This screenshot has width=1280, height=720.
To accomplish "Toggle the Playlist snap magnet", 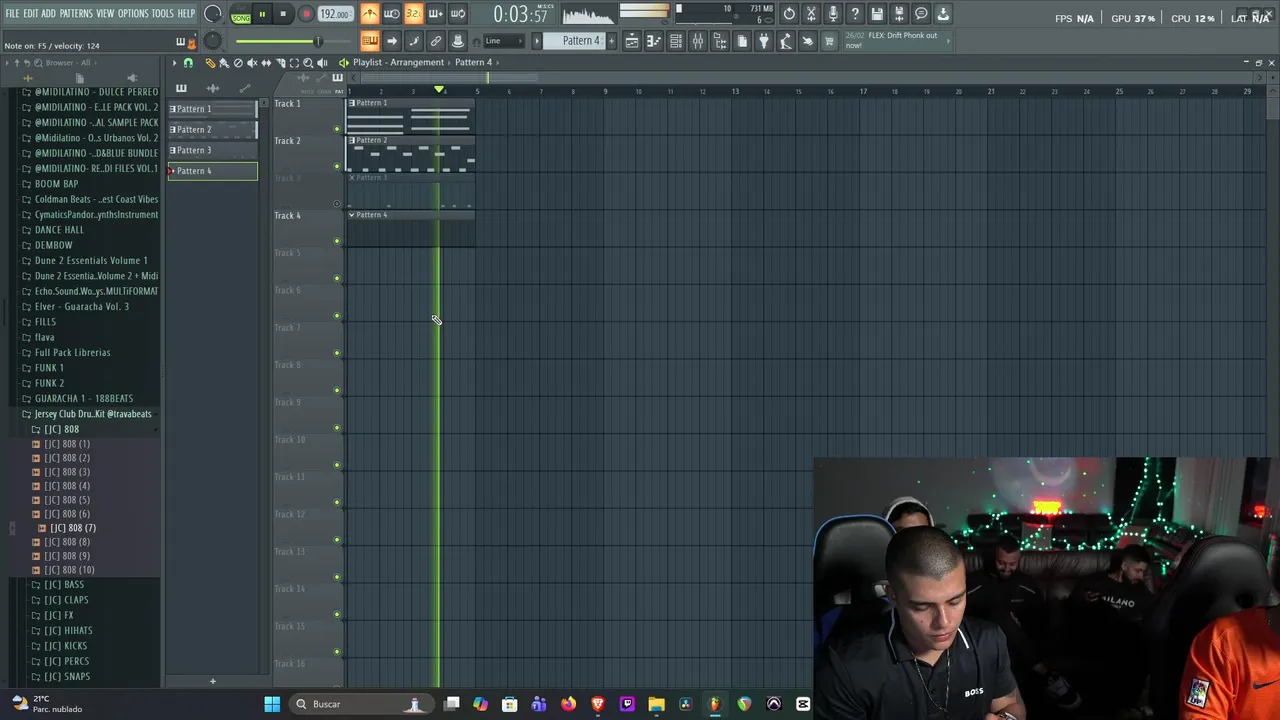I will pos(188,63).
